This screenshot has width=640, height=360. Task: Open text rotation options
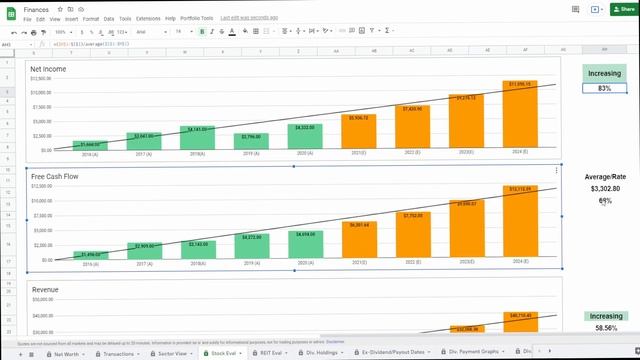point(327,31)
